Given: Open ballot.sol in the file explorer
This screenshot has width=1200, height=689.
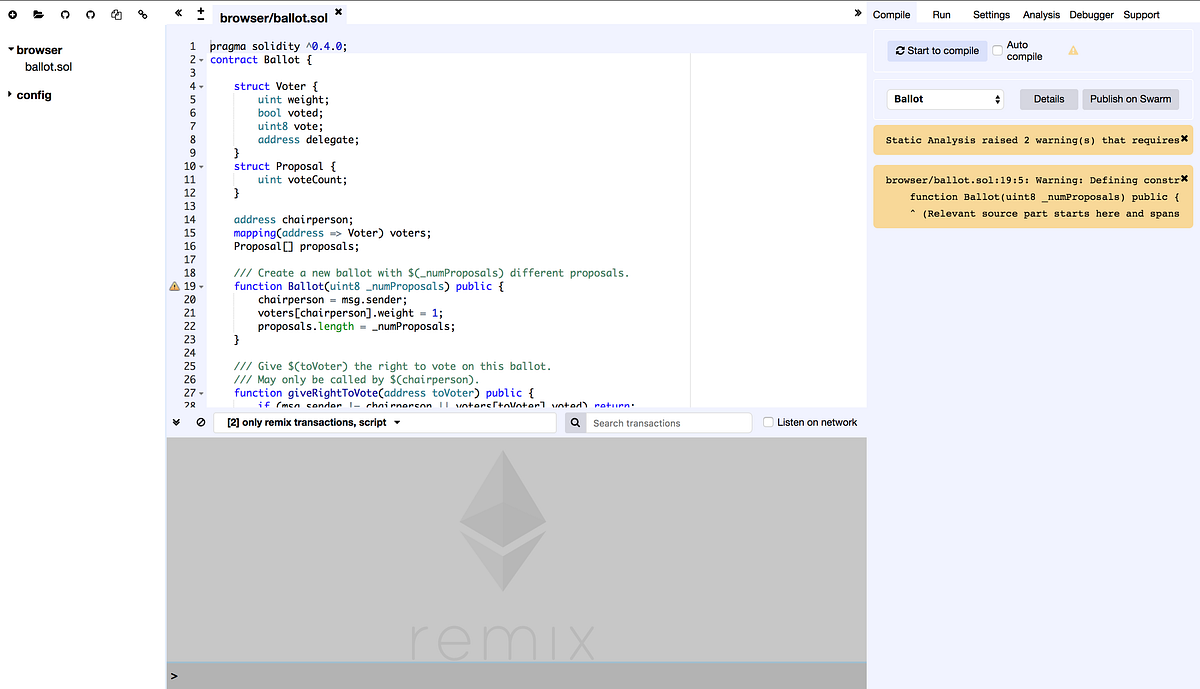Looking at the screenshot, I should coord(48,67).
